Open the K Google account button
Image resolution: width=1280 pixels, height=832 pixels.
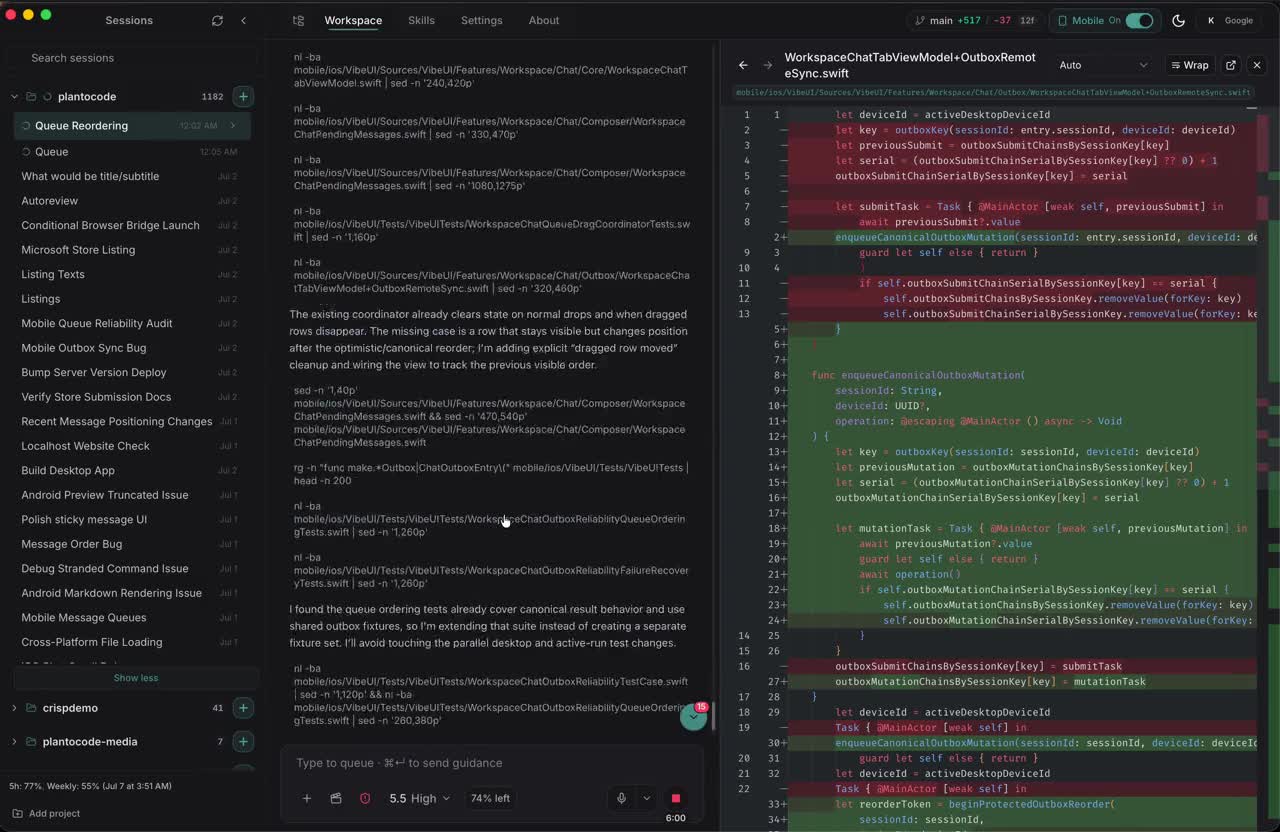point(1230,20)
